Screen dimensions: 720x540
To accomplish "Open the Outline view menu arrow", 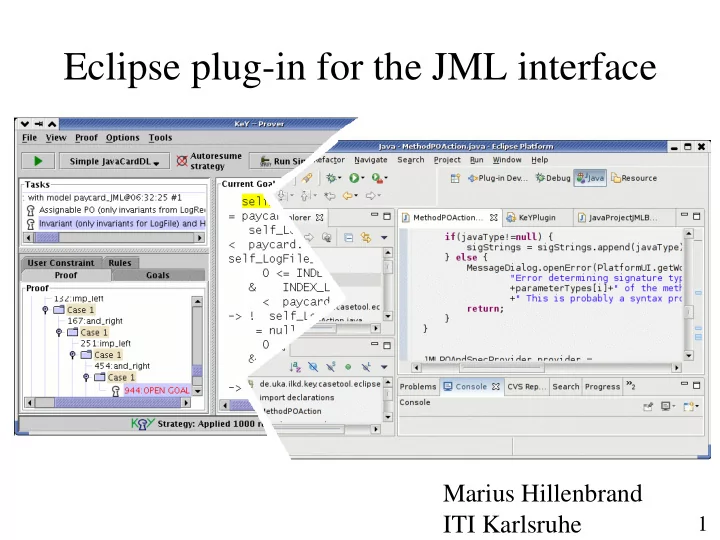I will pyautogui.click(x=384, y=367).
